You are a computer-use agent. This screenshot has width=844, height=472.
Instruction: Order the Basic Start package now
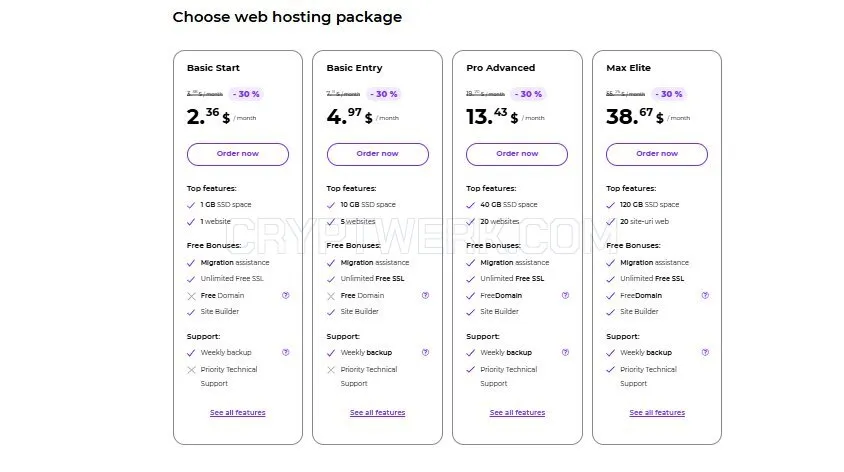(x=238, y=154)
